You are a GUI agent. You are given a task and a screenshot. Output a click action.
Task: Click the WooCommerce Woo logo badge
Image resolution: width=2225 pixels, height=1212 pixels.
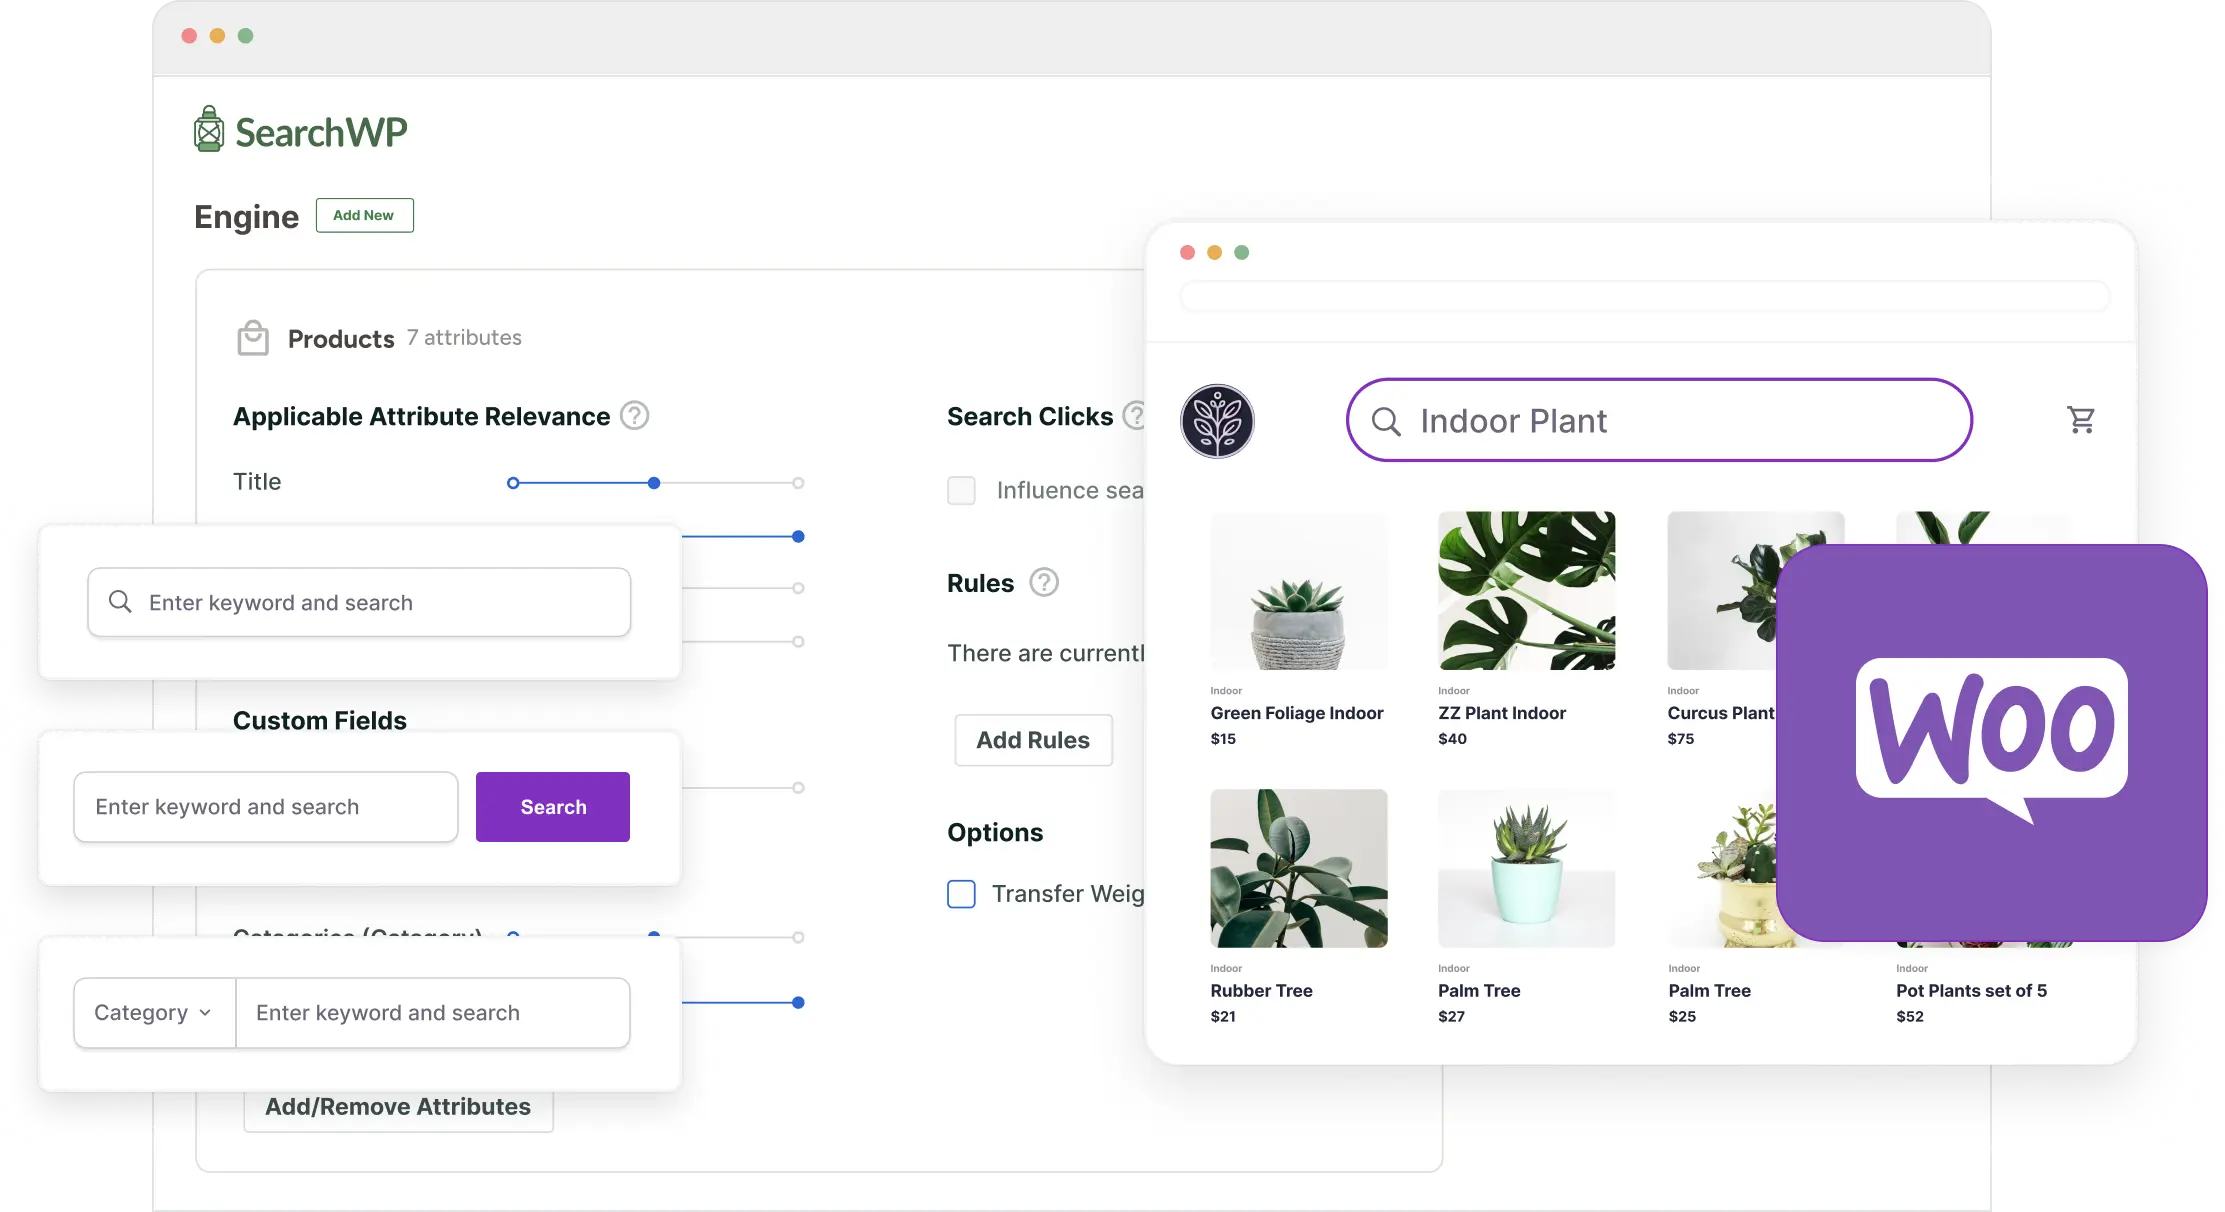(x=1991, y=742)
